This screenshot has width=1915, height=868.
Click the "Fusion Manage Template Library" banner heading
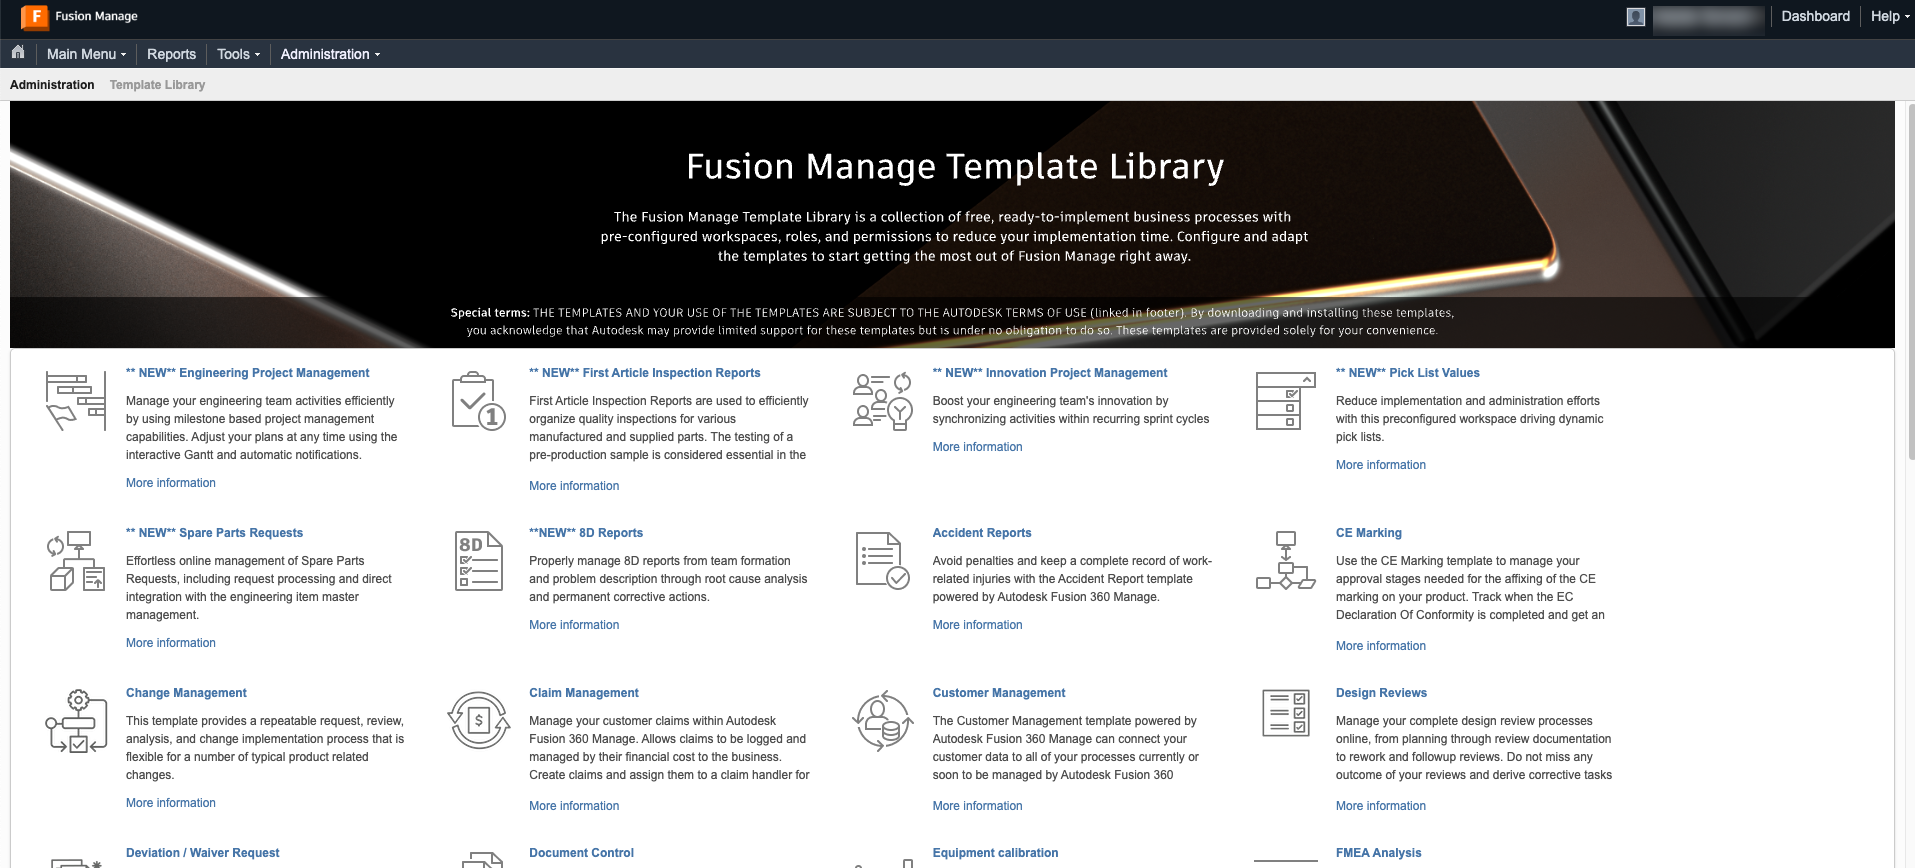[955, 167]
